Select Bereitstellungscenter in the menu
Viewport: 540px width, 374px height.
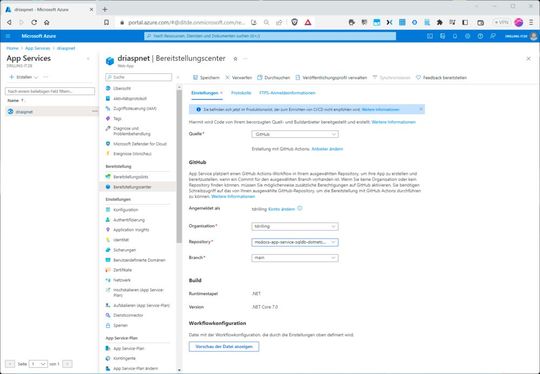[132, 187]
